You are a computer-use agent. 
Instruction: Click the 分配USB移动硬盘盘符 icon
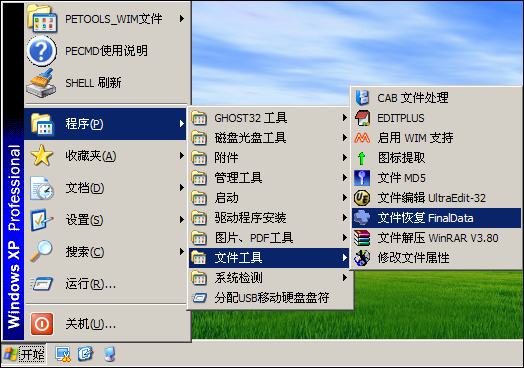200,297
